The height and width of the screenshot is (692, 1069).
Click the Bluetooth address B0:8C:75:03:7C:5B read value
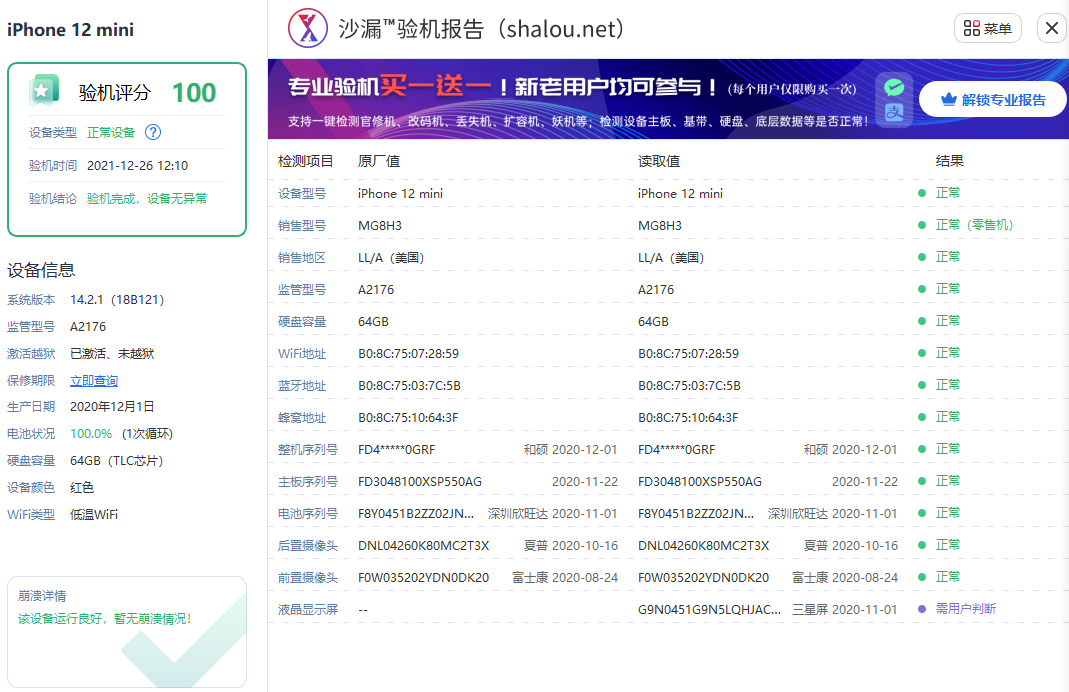pos(689,386)
